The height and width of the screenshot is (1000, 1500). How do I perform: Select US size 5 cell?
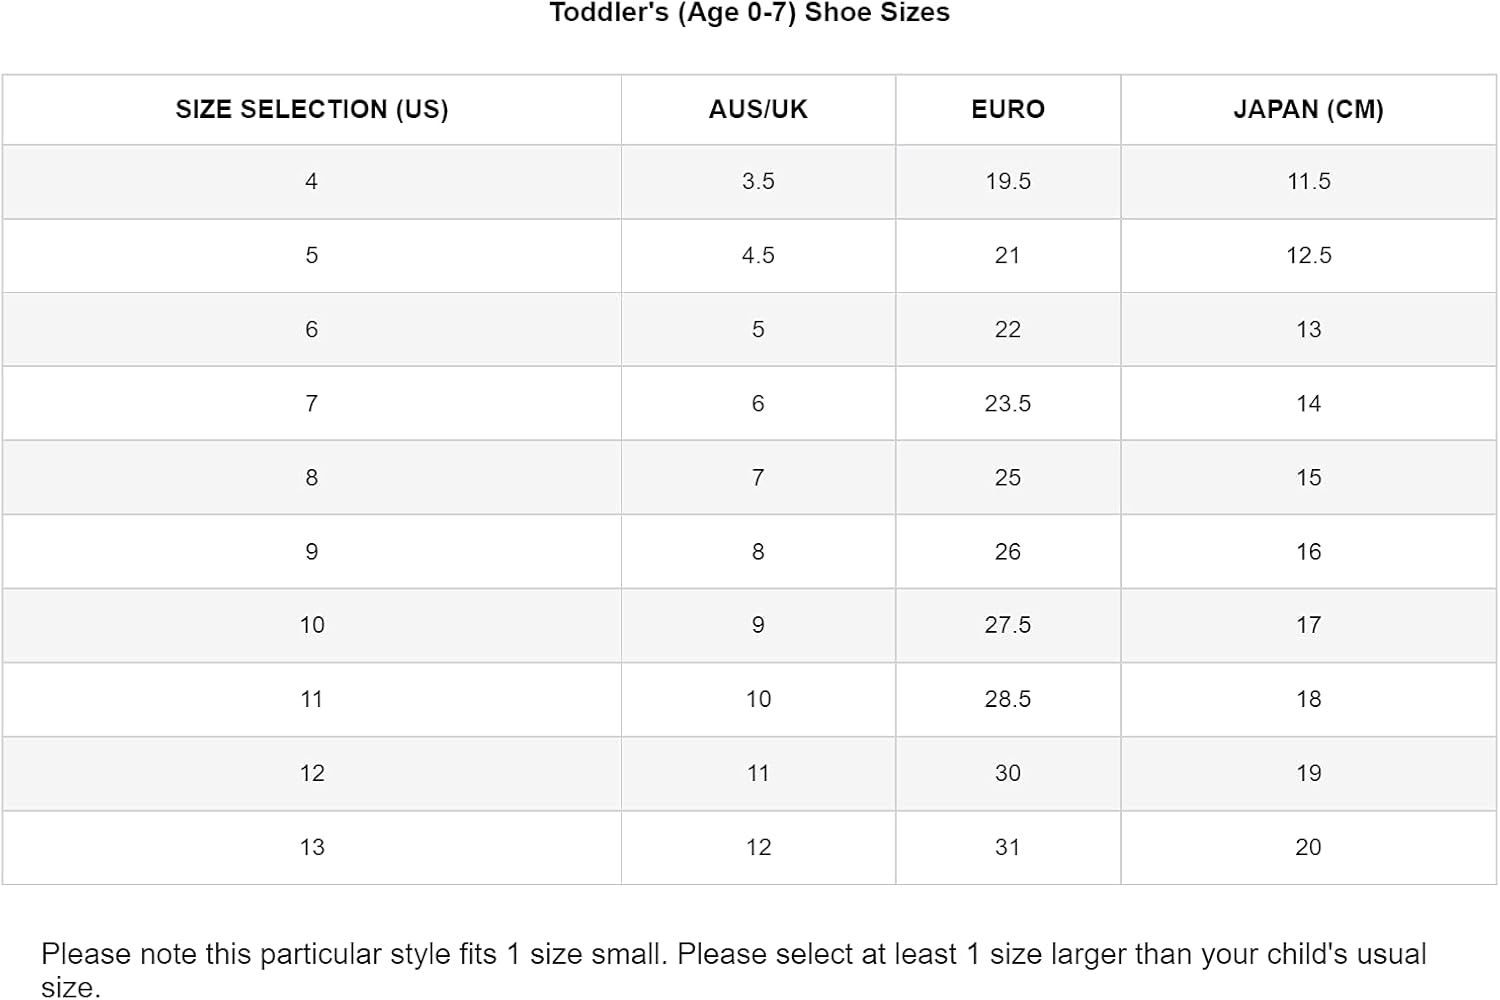point(312,255)
